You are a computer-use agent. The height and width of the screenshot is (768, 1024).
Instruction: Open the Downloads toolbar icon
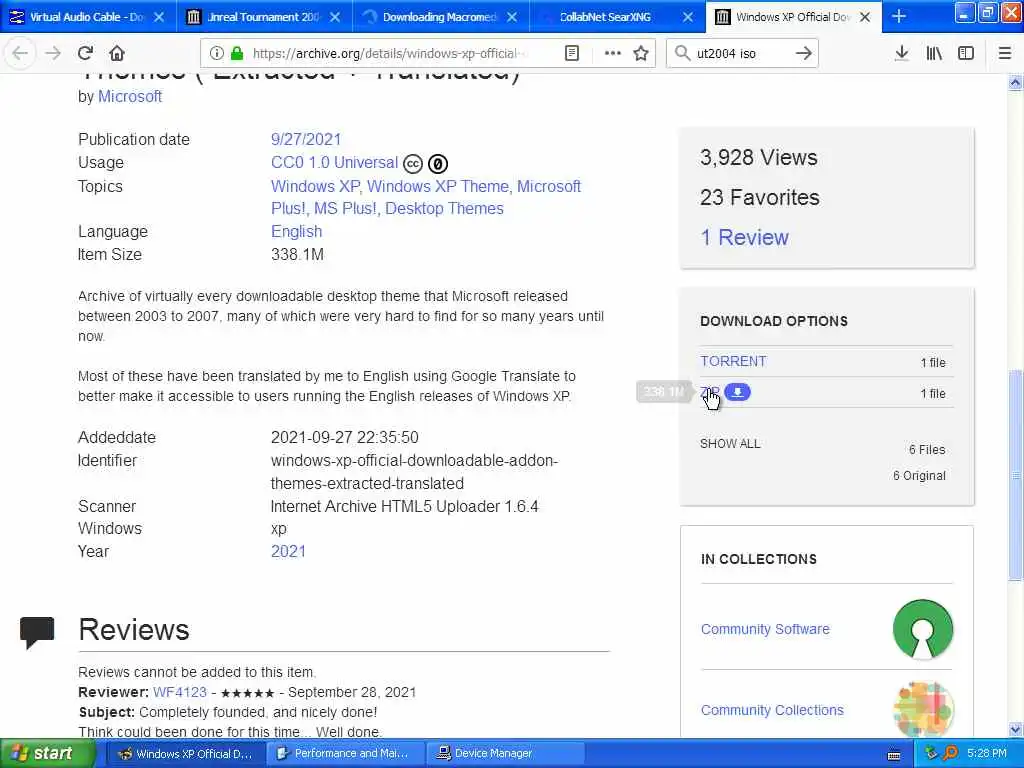[x=901, y=54]
